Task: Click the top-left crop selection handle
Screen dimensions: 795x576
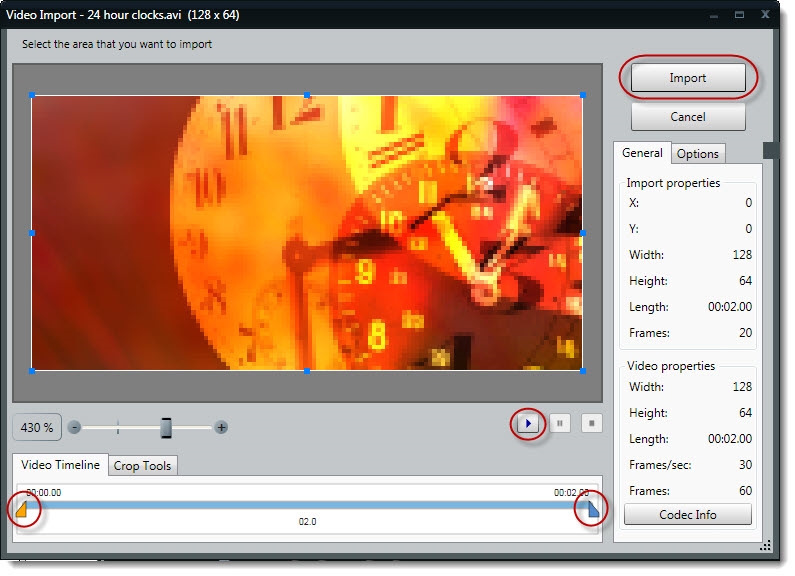Action: point(32,96)
